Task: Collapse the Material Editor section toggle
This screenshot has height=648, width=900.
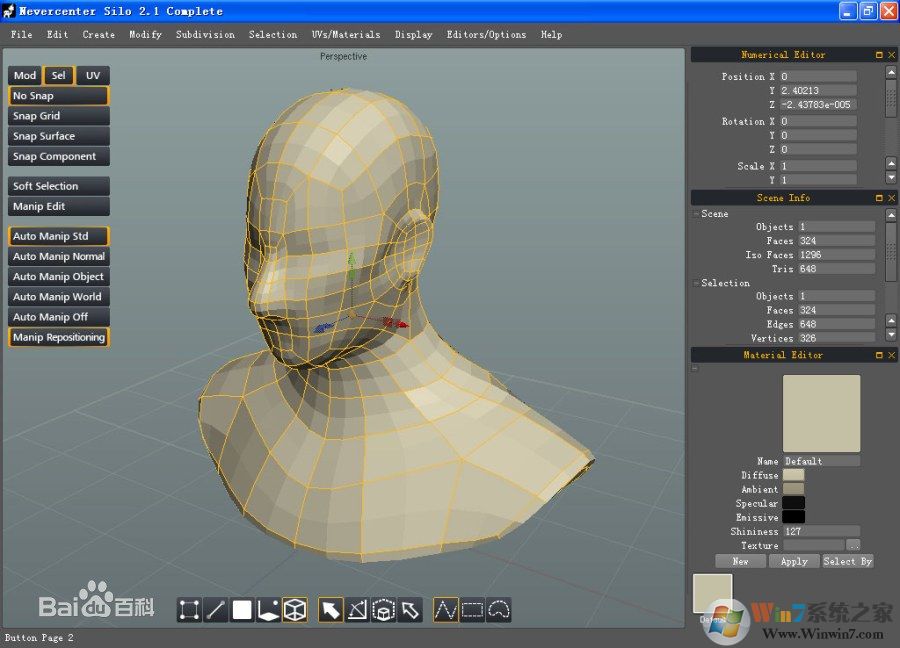Action: [696, 369]
